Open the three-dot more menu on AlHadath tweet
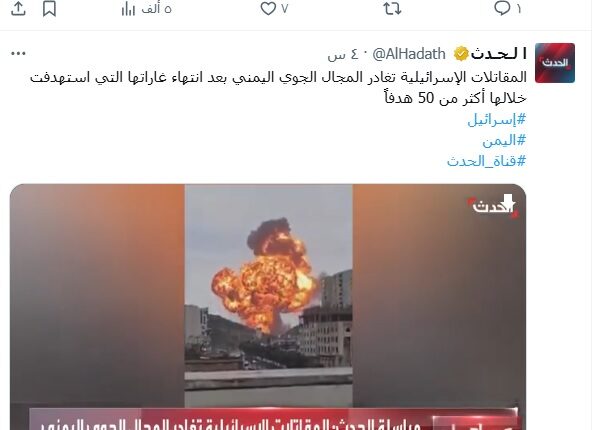This screenshot has width=598, height=430. (x=18, y=54)
